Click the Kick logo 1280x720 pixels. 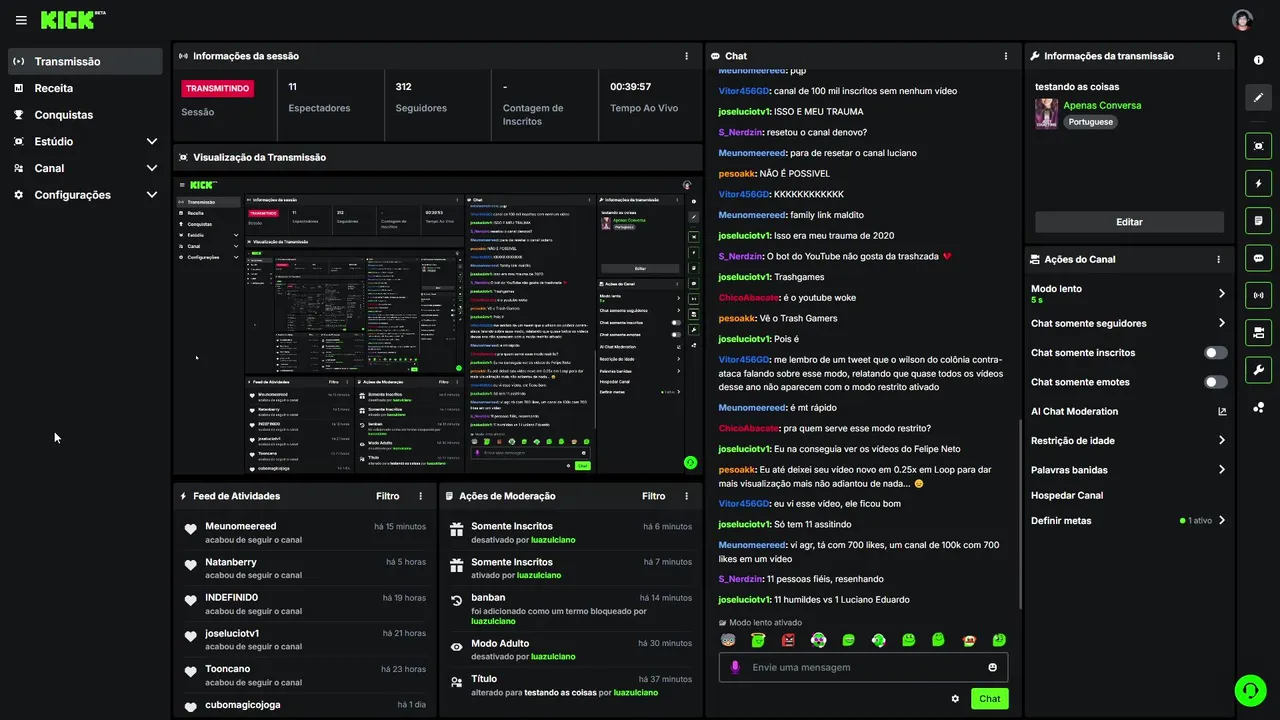73,20
